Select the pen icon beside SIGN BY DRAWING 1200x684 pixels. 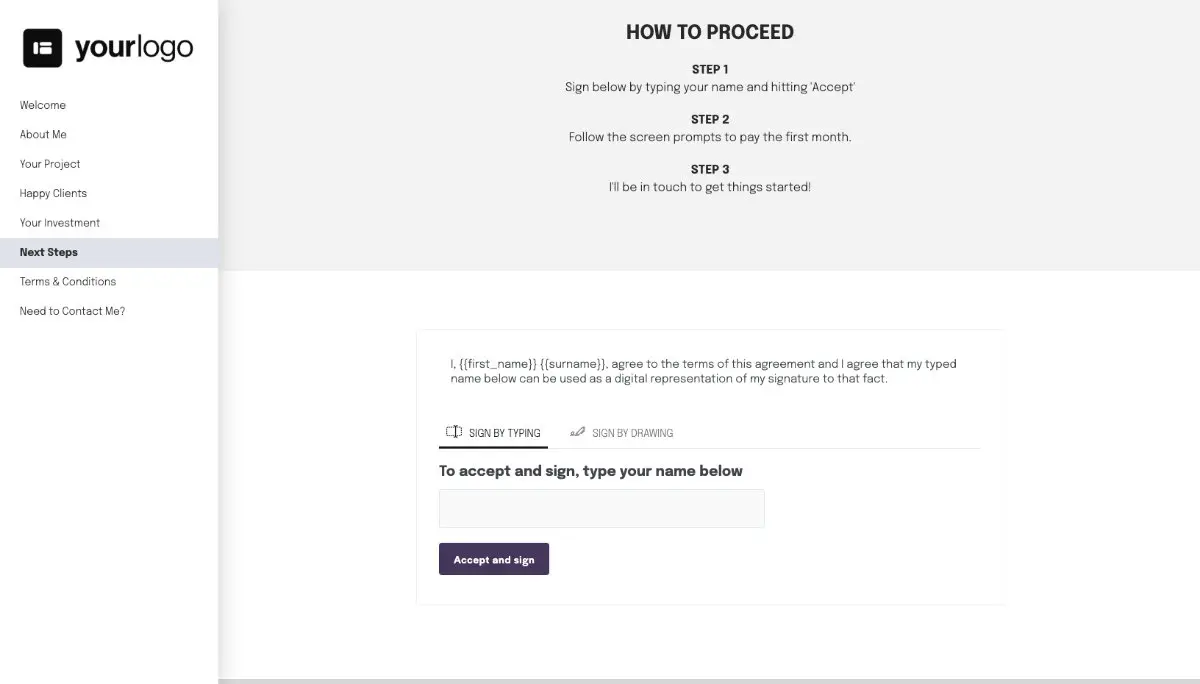tap(577, 431)
